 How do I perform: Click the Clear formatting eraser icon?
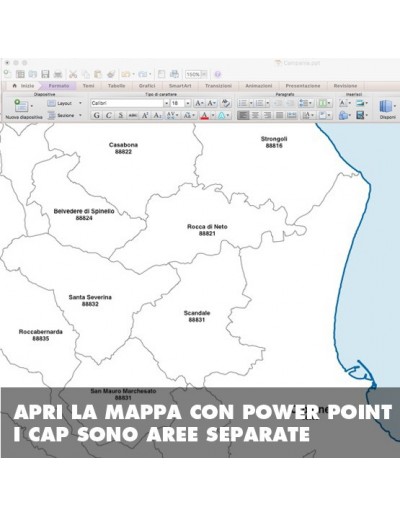tap(226, 103)
